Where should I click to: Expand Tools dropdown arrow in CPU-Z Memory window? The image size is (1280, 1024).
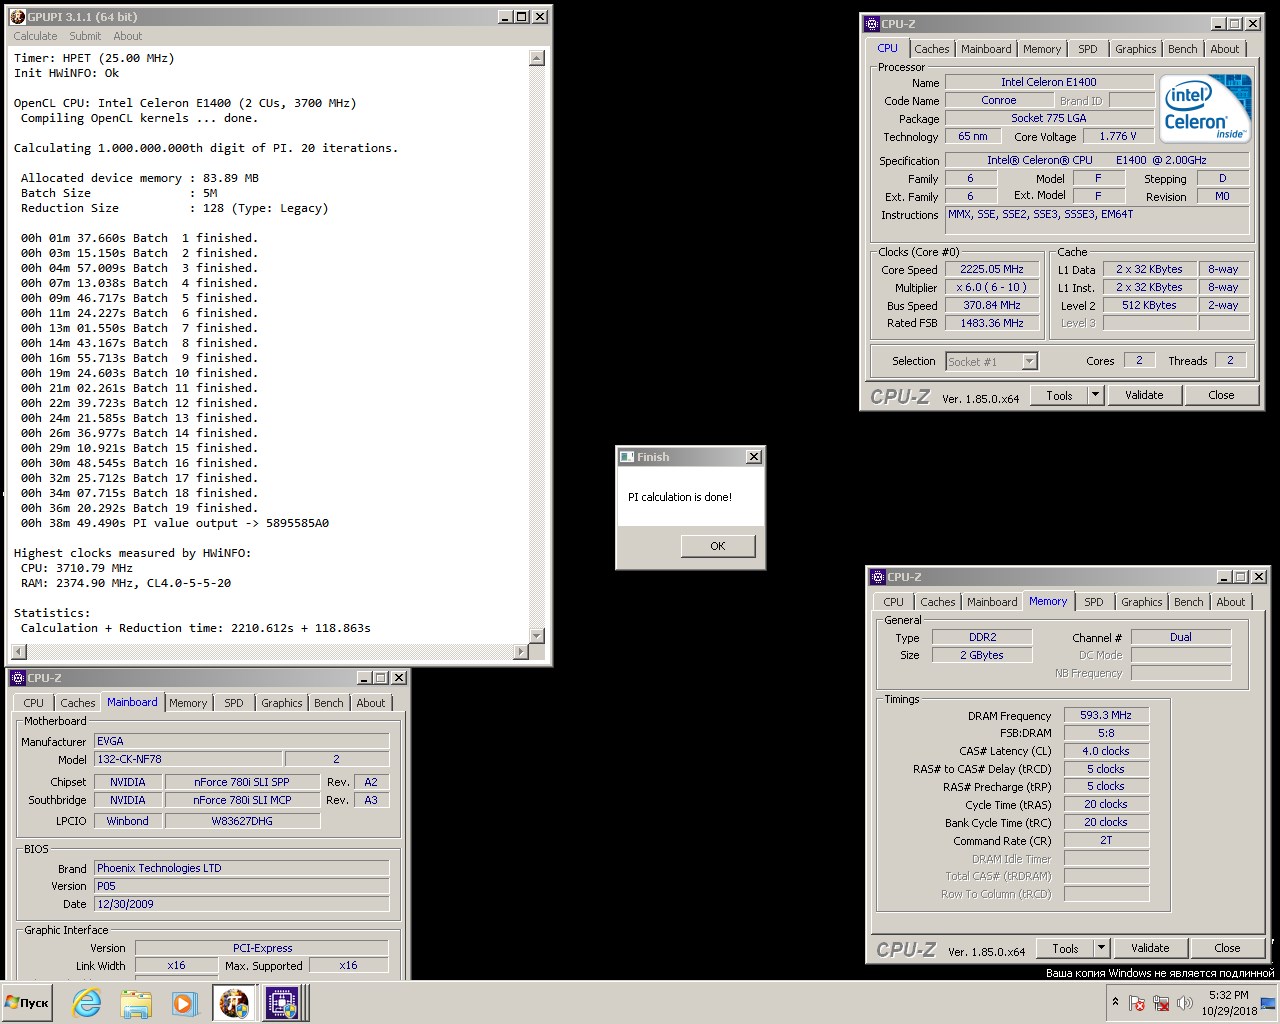(x=1101, y=948)
